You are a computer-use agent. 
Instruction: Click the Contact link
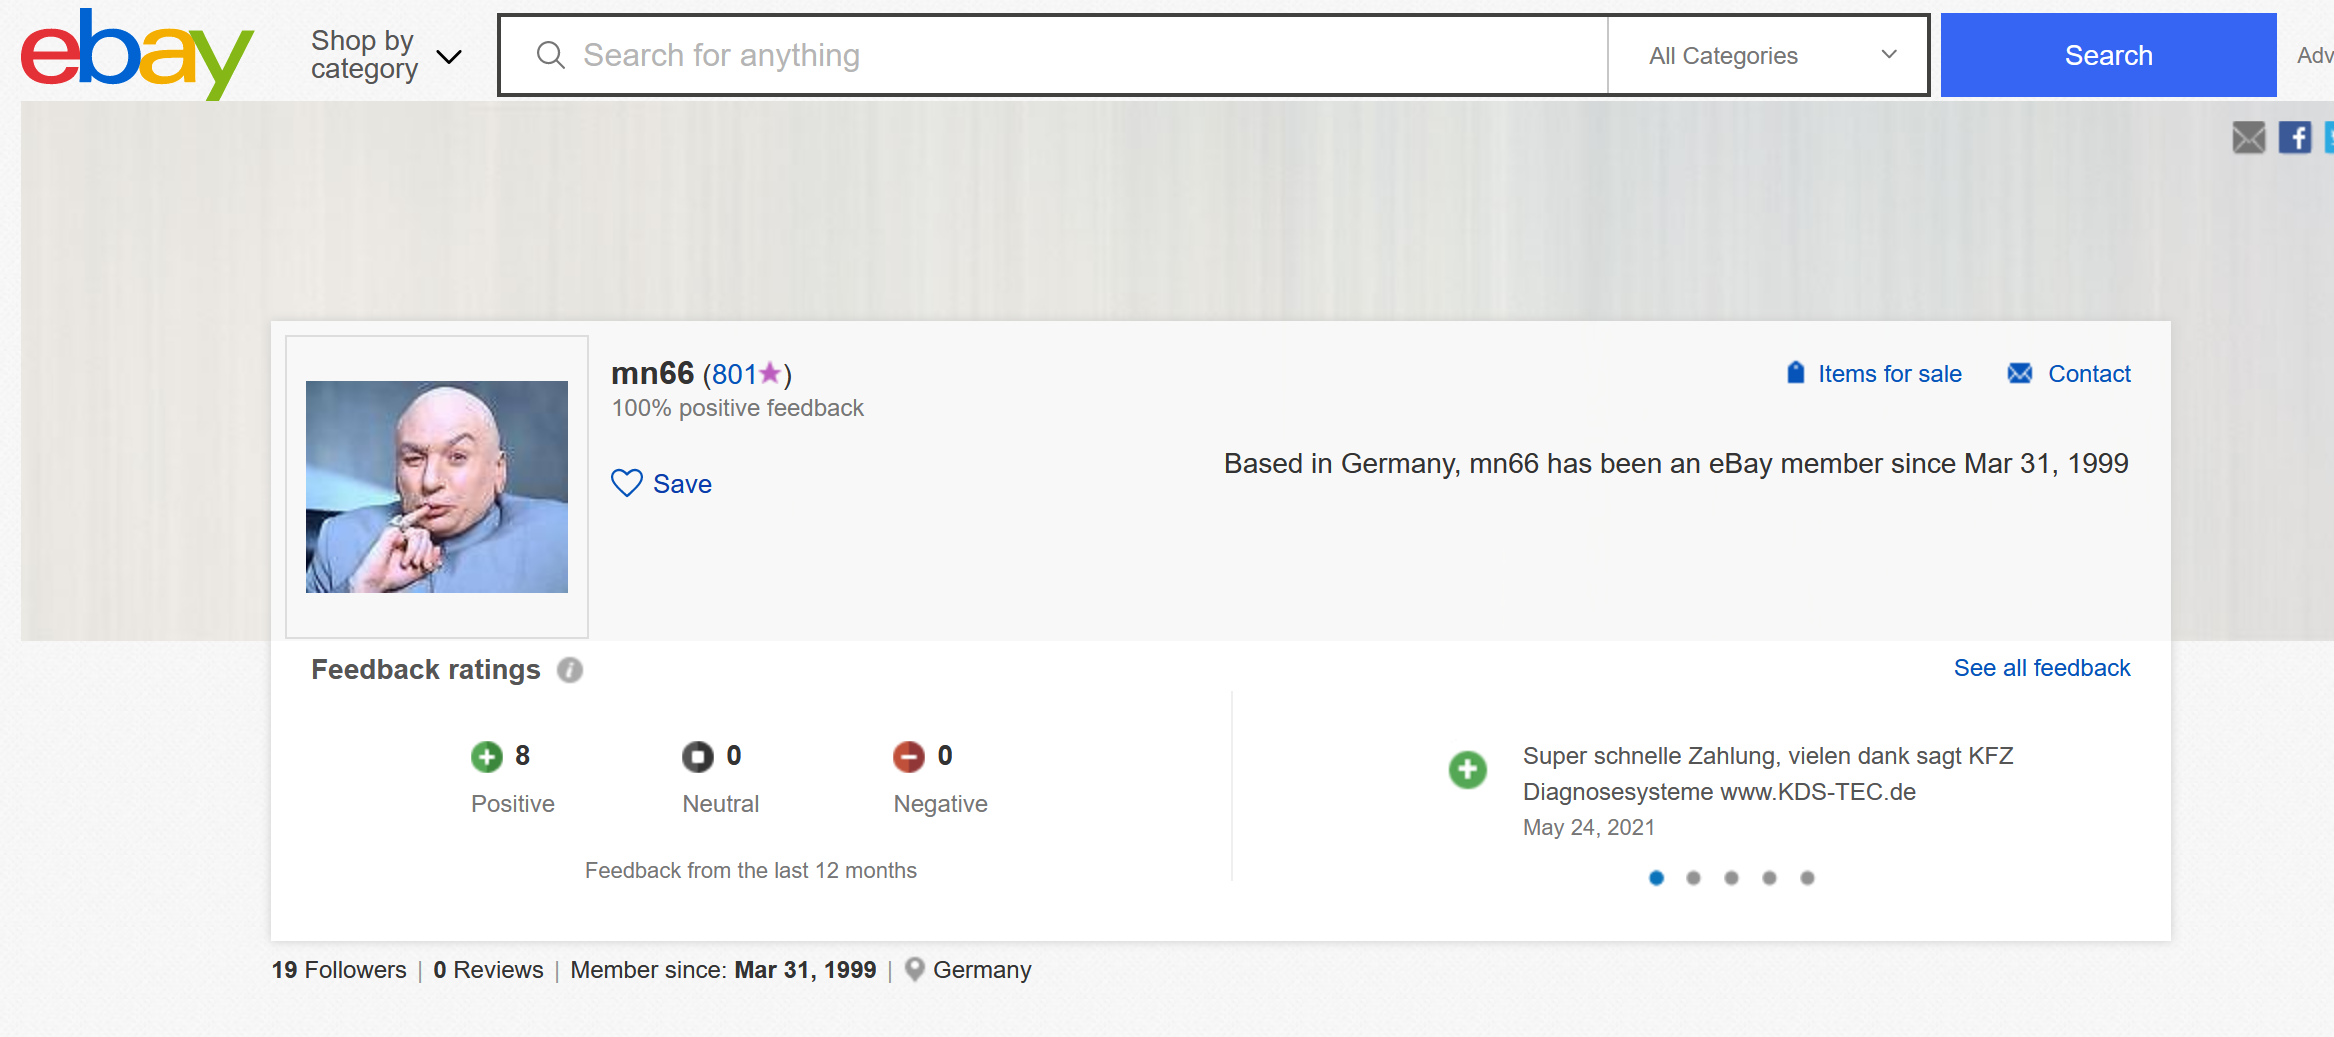pos(2088,374)
